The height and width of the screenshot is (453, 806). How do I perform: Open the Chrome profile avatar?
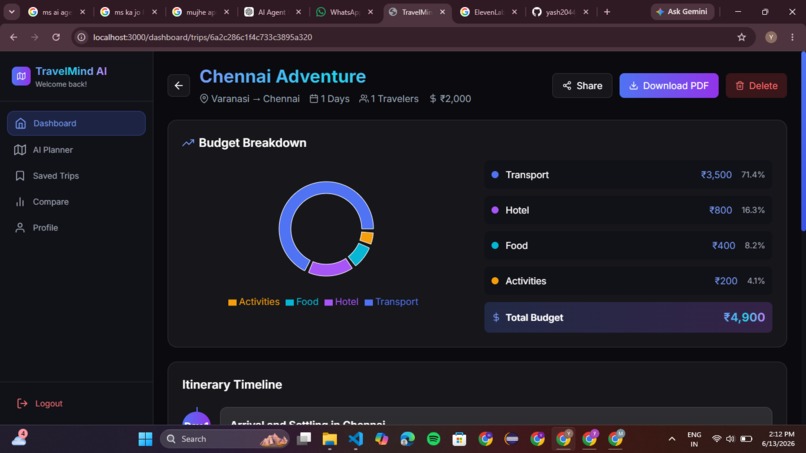pos(771,37)
